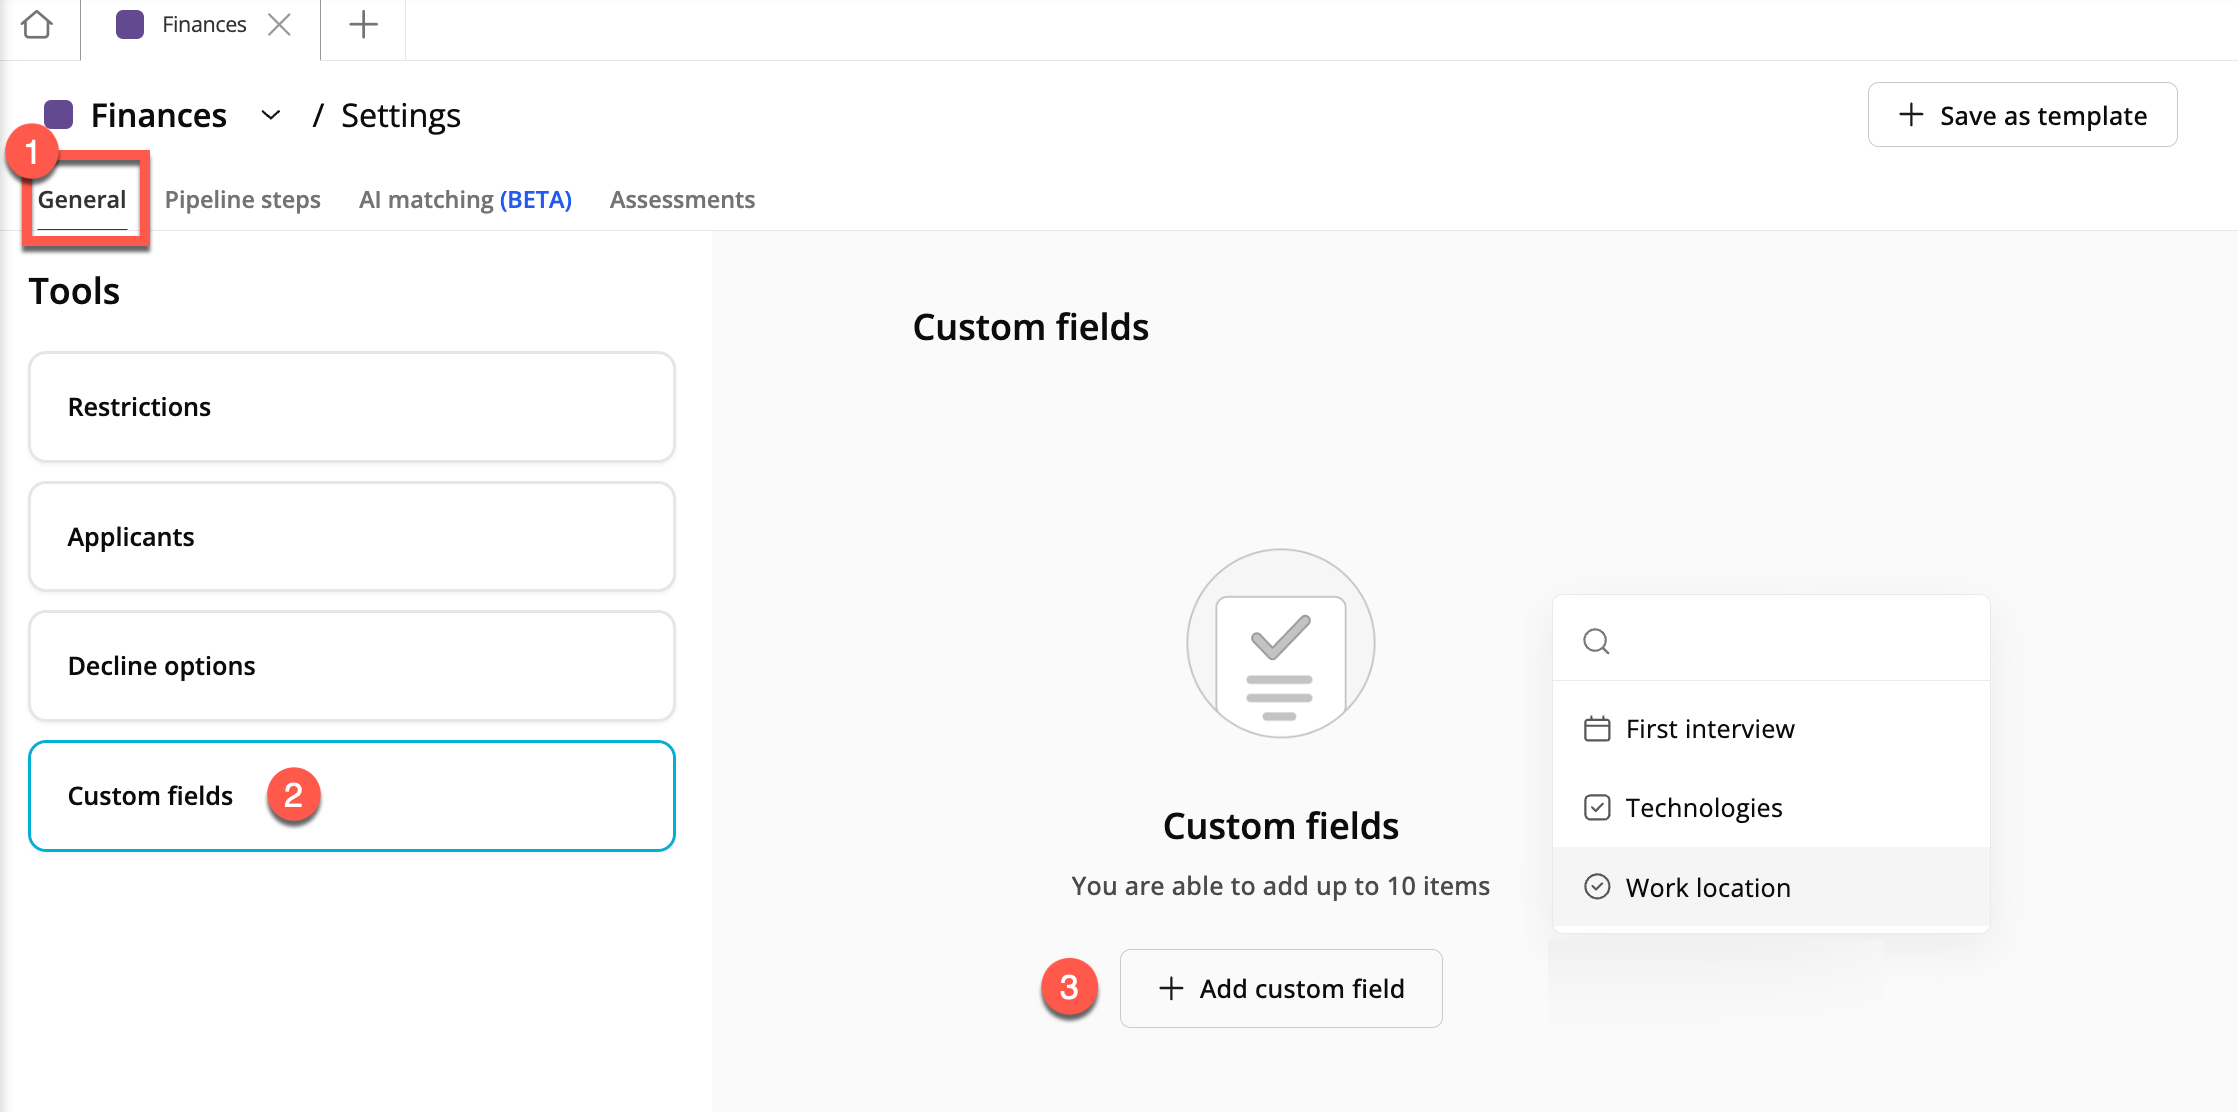Click Add custom field button
The width and height of the screenshot is (2238, 1112).
[x=1281, y=988]
